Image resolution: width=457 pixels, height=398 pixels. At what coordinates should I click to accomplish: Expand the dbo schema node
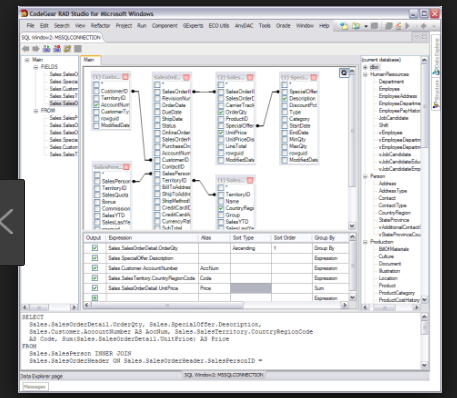[365, 67]
